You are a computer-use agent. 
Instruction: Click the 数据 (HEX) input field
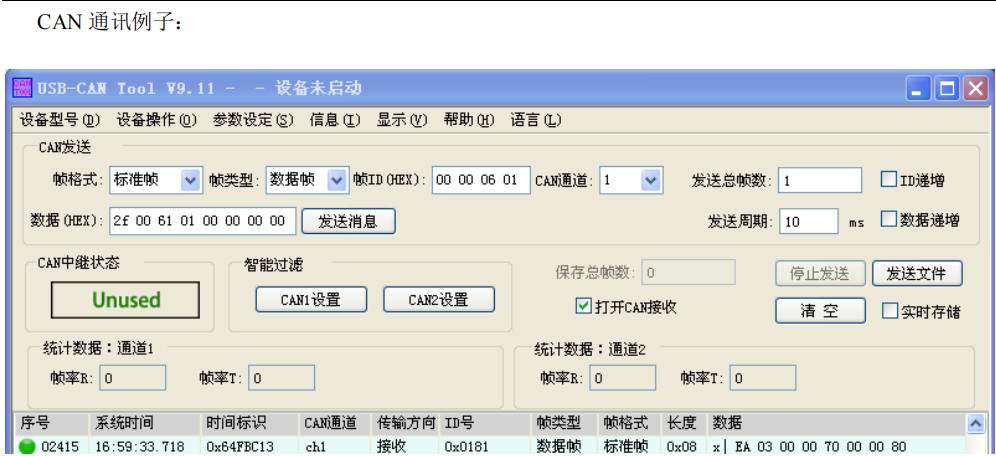(x=203, y=220)
